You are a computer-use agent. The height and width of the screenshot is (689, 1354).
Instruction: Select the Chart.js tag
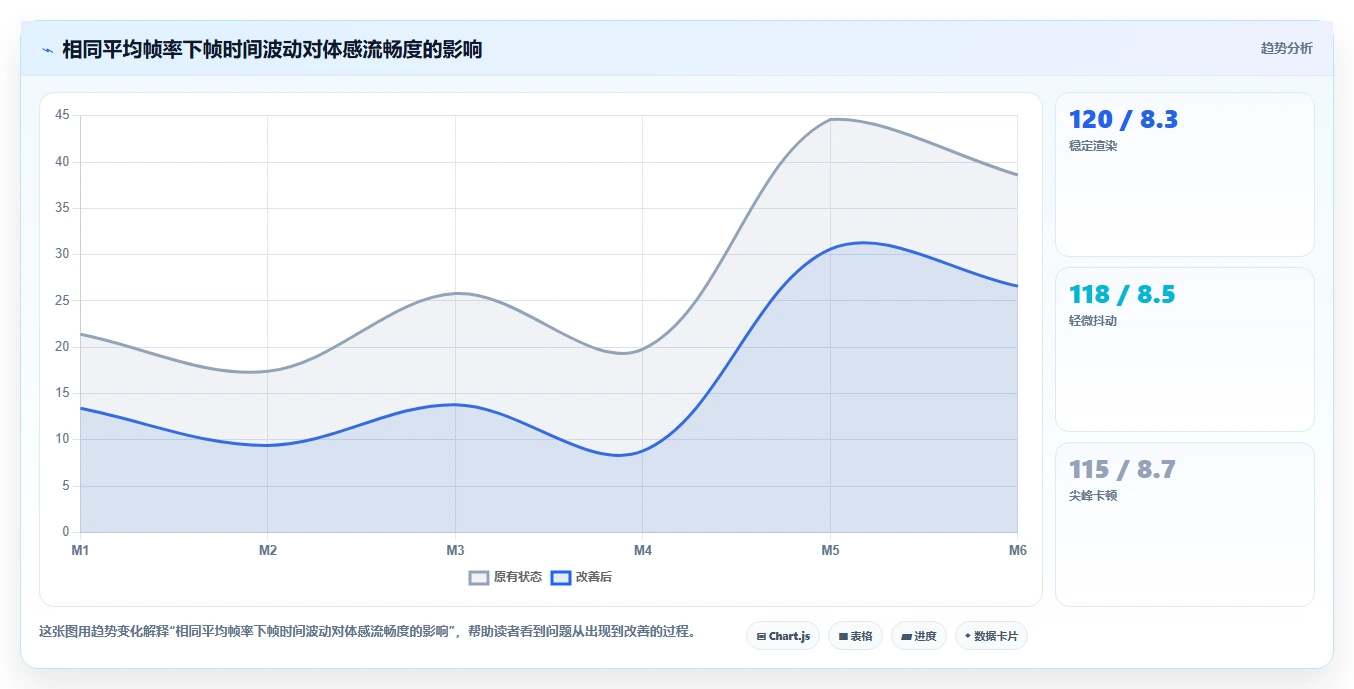783,636
